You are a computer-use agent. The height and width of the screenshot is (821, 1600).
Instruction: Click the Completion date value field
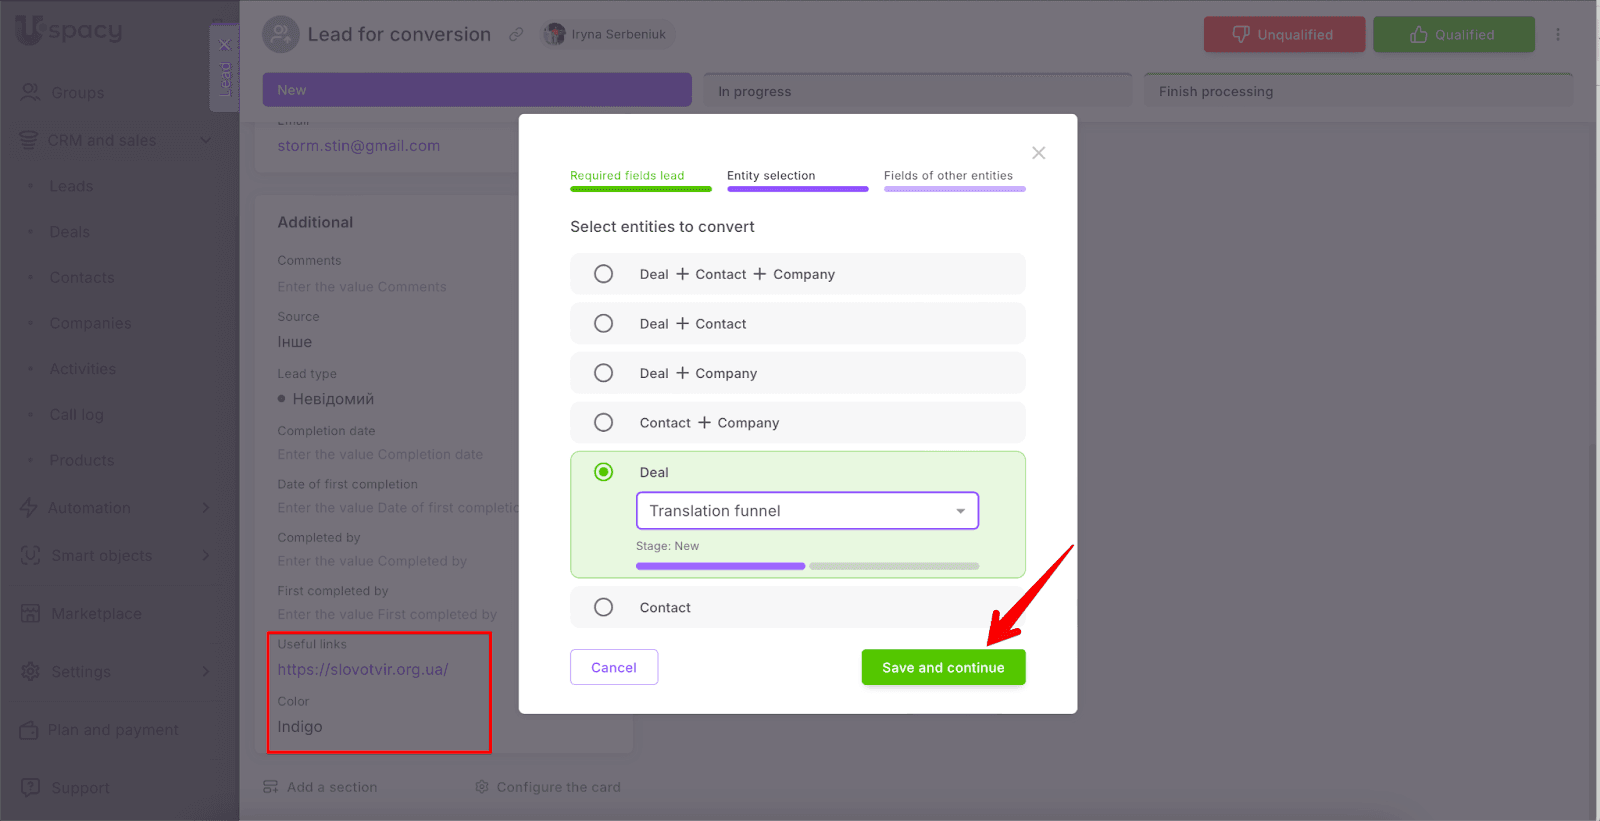click(380, 454)
